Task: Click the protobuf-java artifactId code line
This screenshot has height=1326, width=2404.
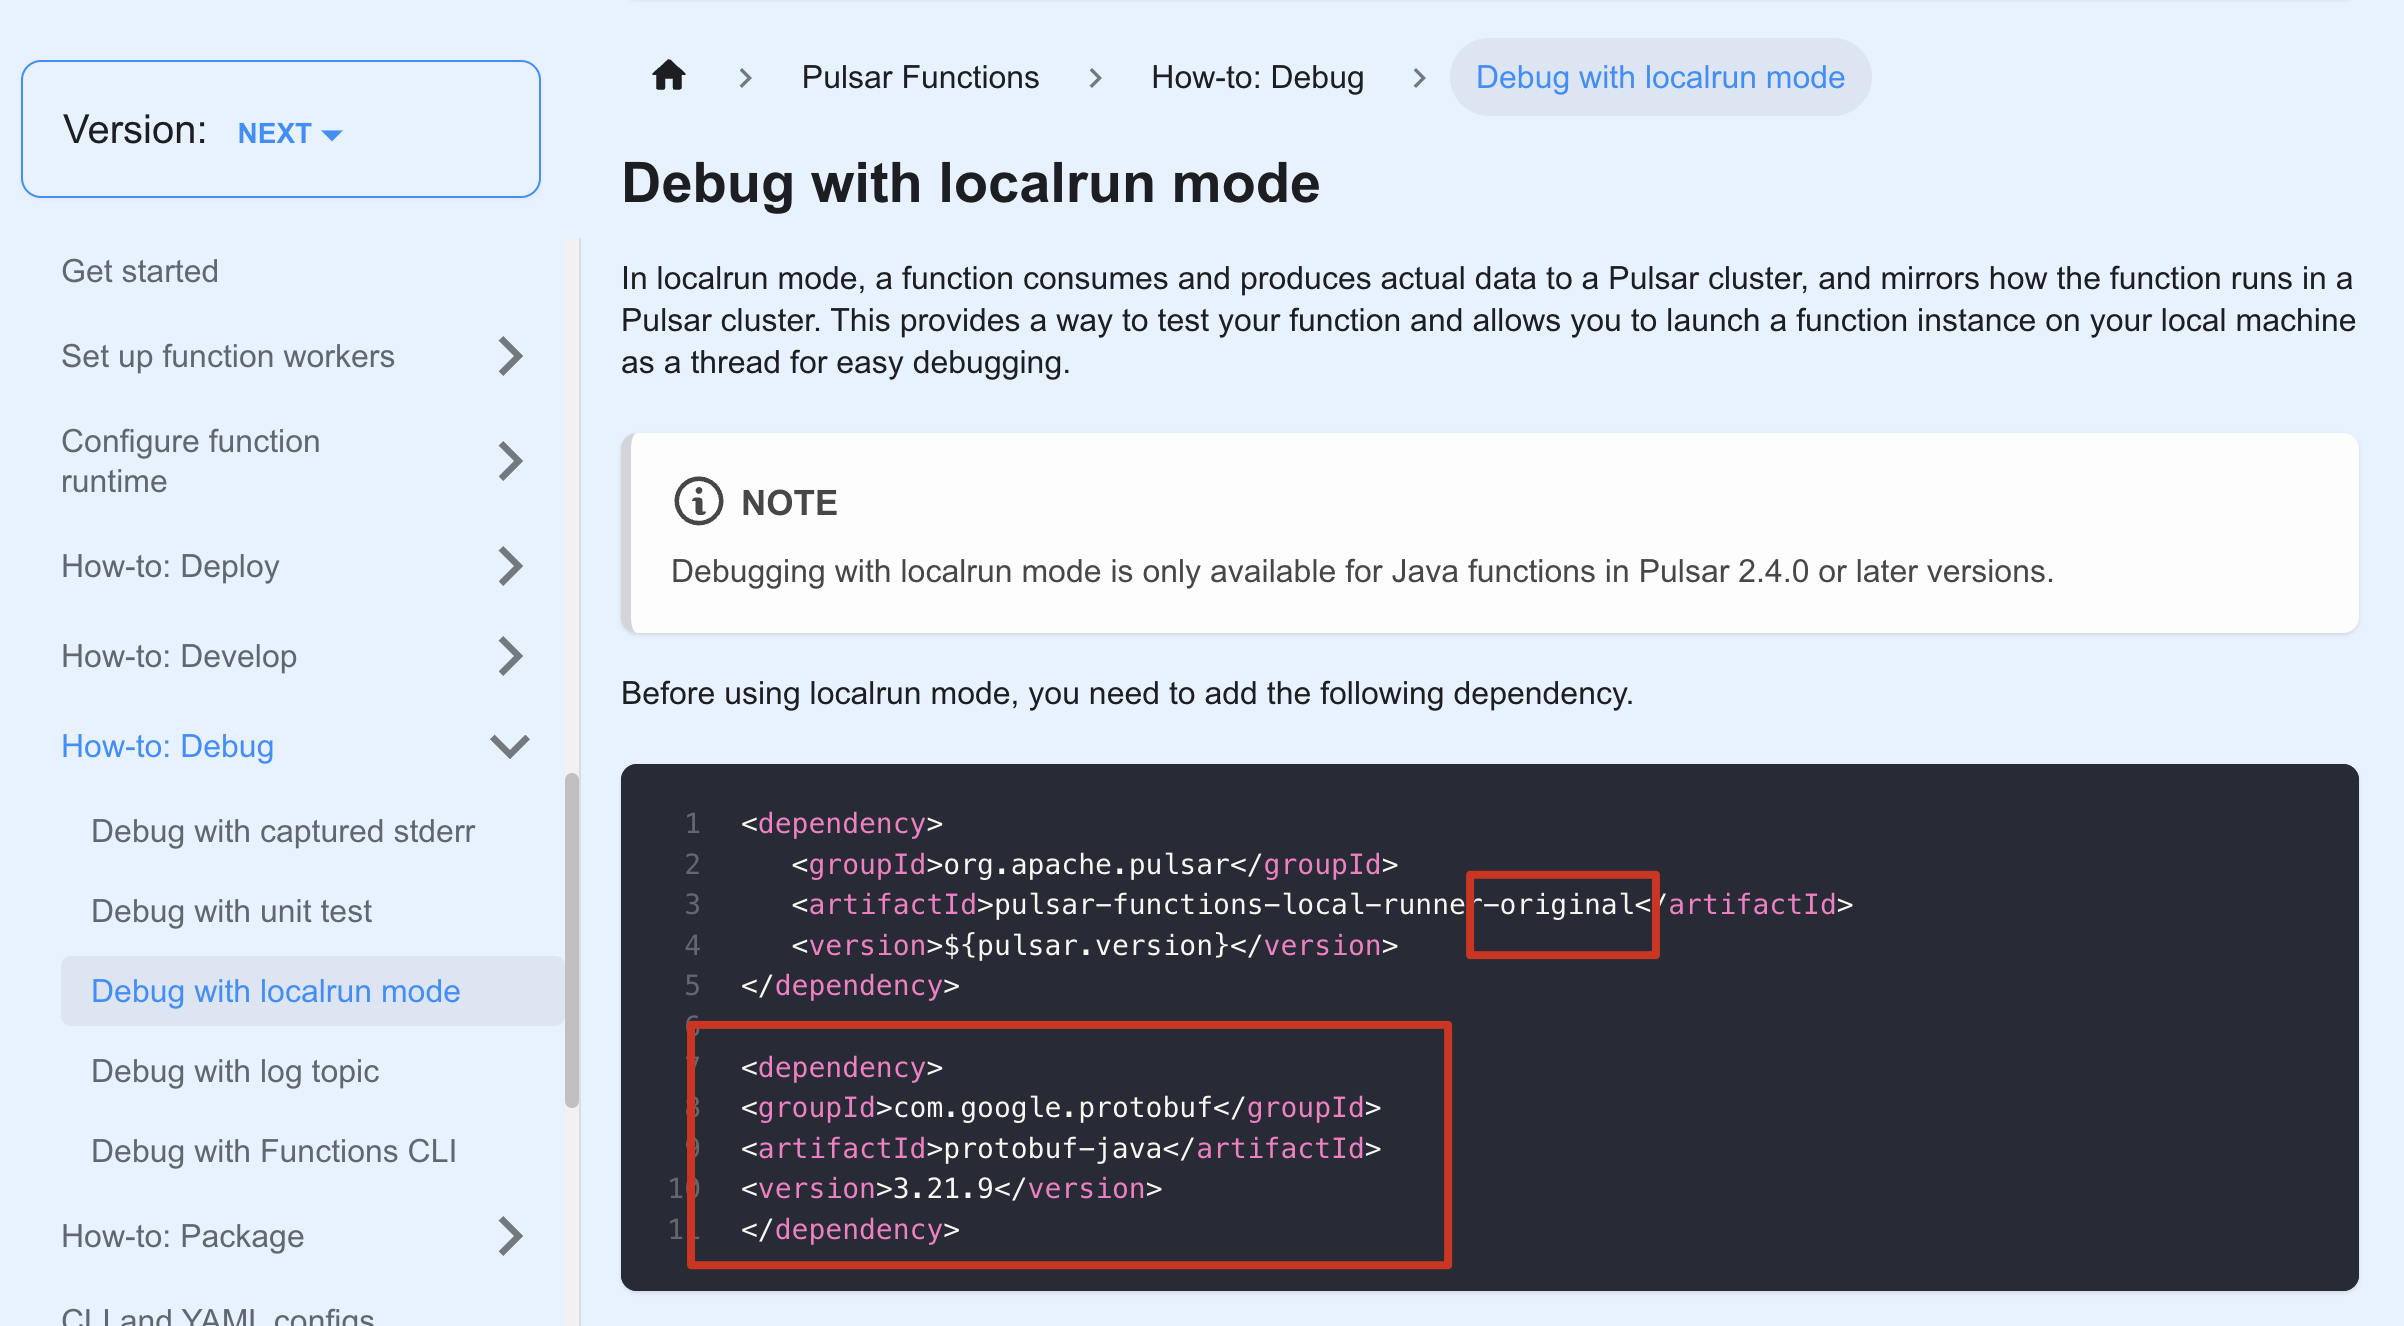Action: click(1060, 1148)
